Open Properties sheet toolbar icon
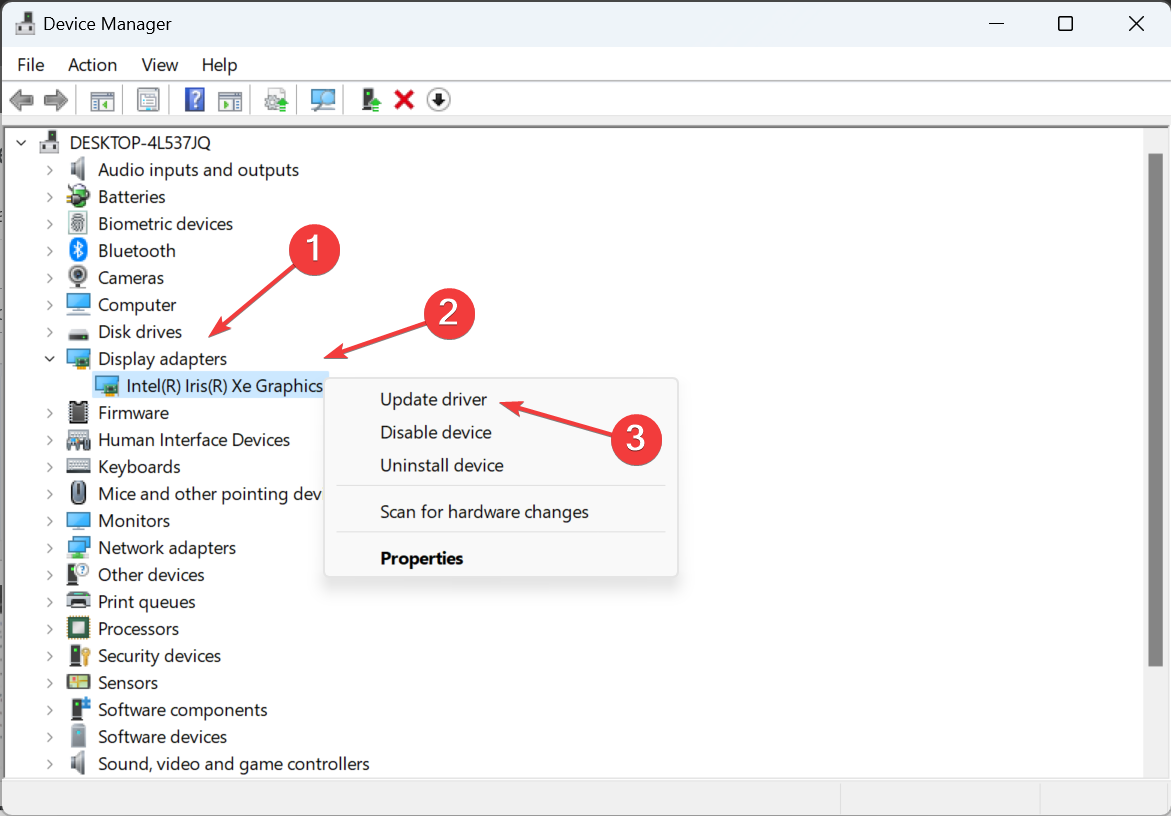Screen dimensions: 1171x816 pyautogui.click(x=148, y=100)
